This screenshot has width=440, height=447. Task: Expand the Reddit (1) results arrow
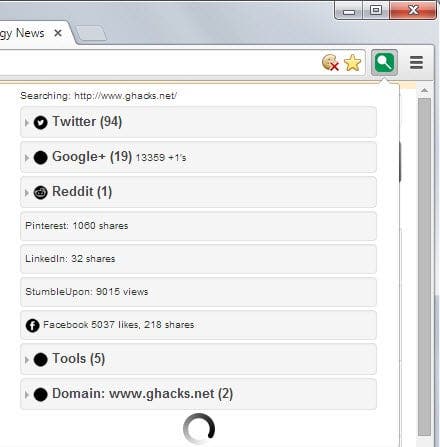click(x=27, y=192)
